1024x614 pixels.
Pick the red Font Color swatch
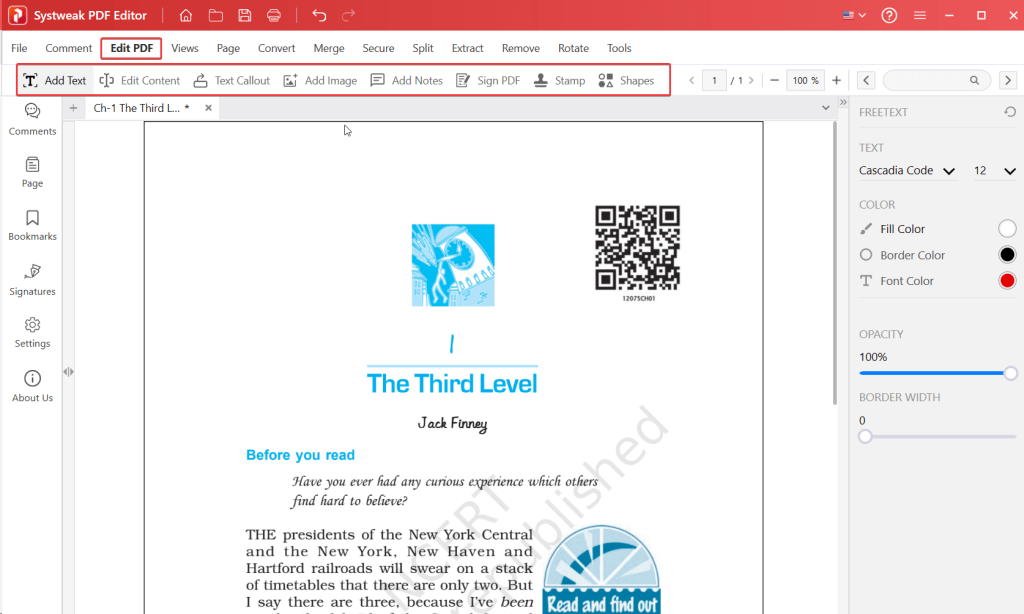click(x=1008, y=281)
